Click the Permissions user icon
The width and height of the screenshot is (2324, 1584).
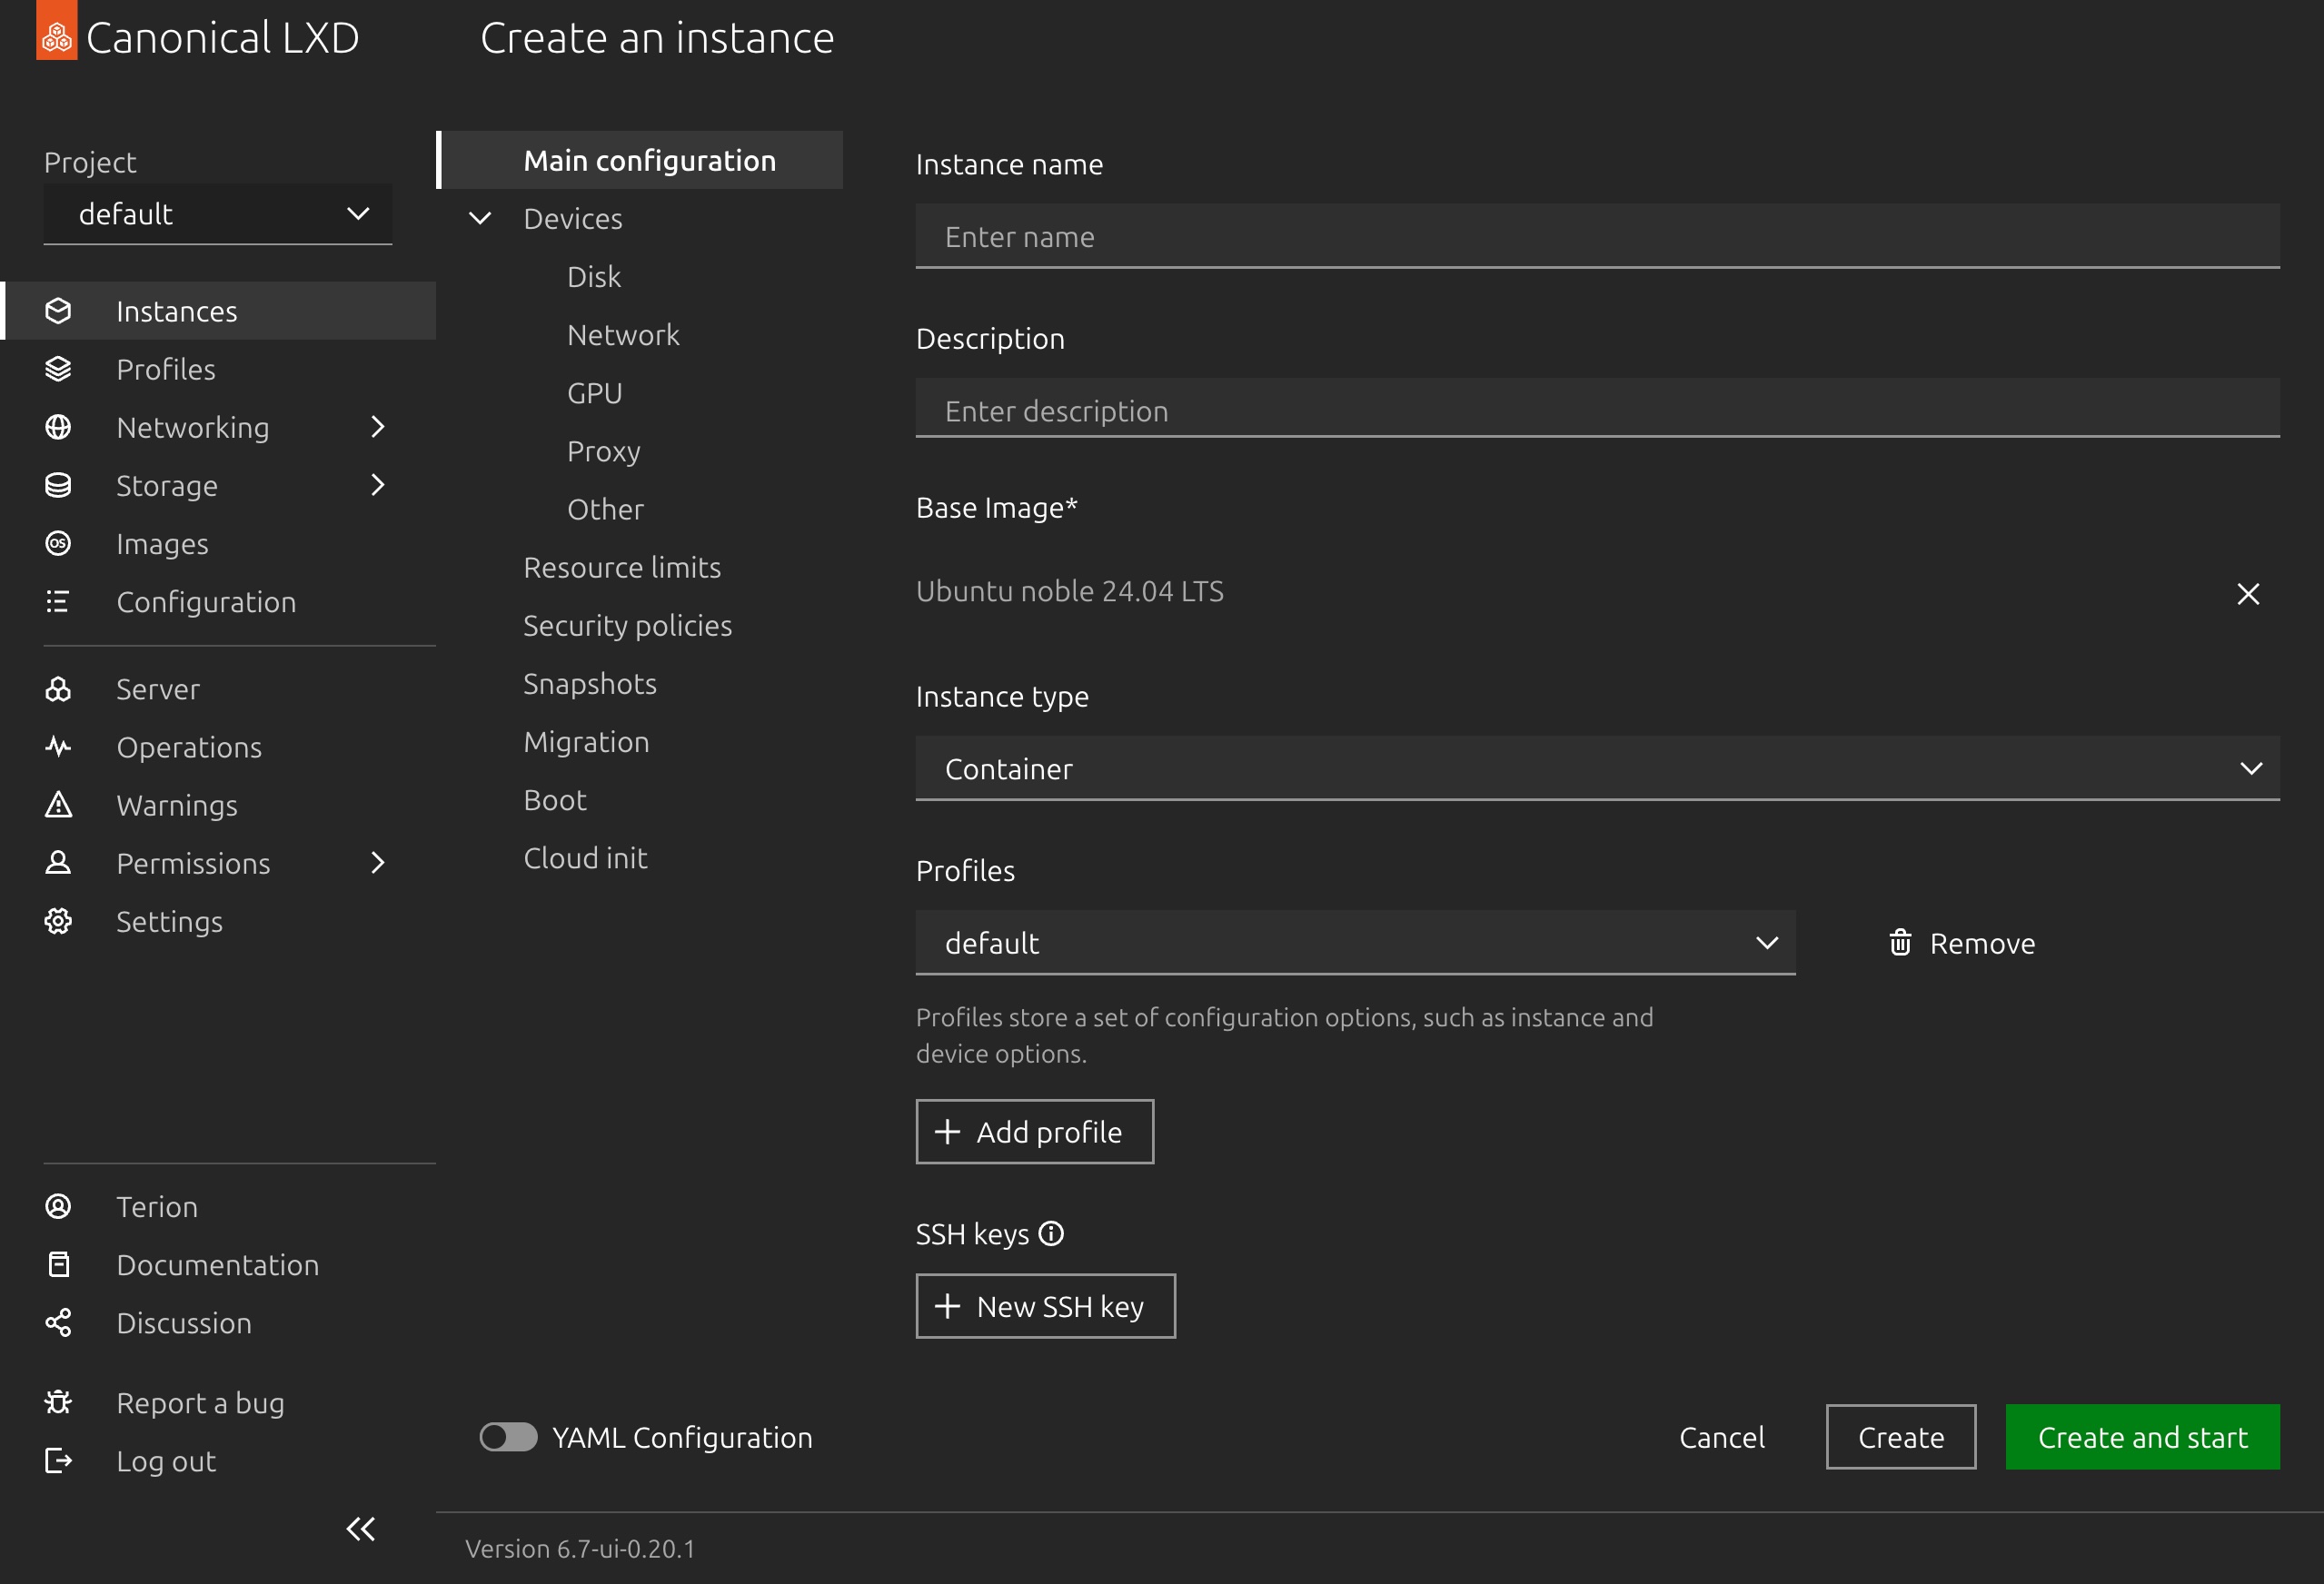(58, 863)
